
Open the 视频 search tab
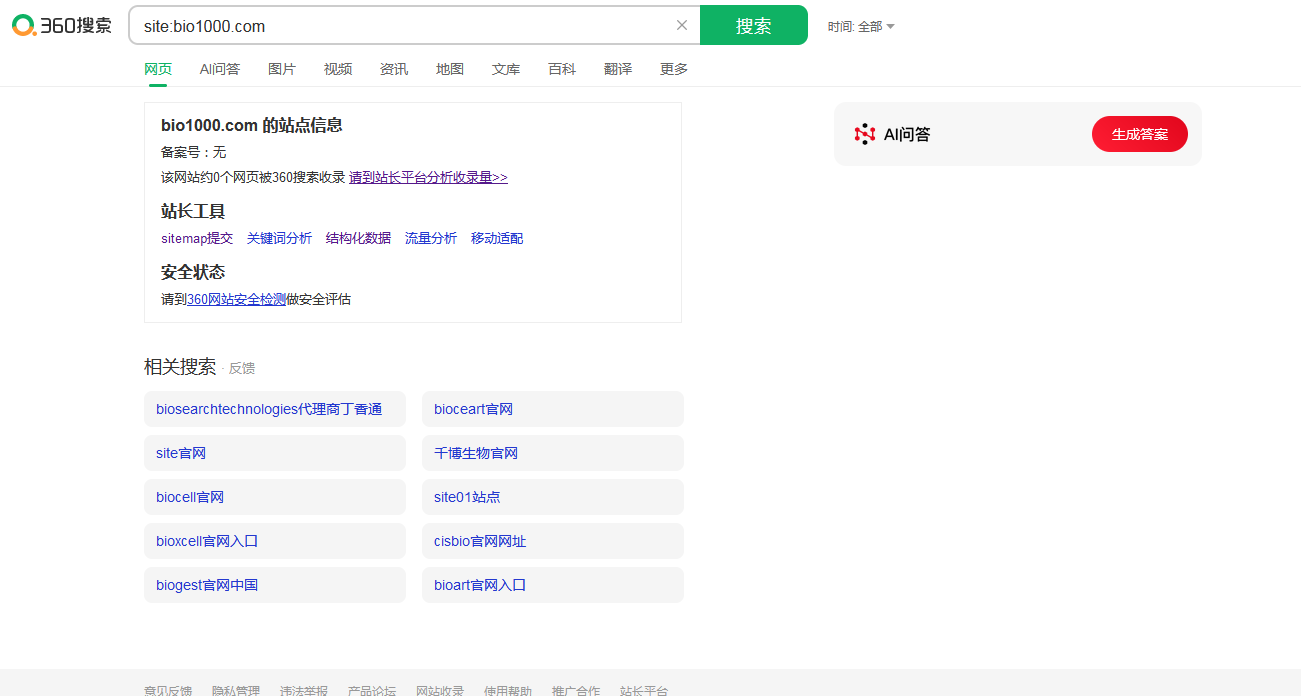click(338, 69)
